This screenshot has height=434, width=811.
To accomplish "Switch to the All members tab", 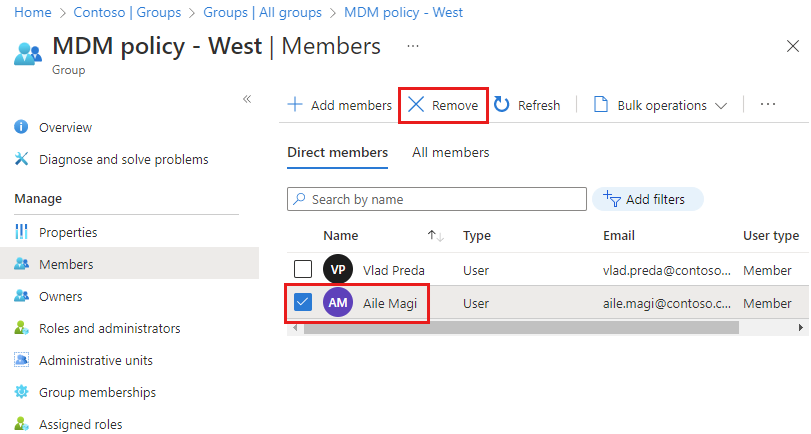I will pos(451,153).
